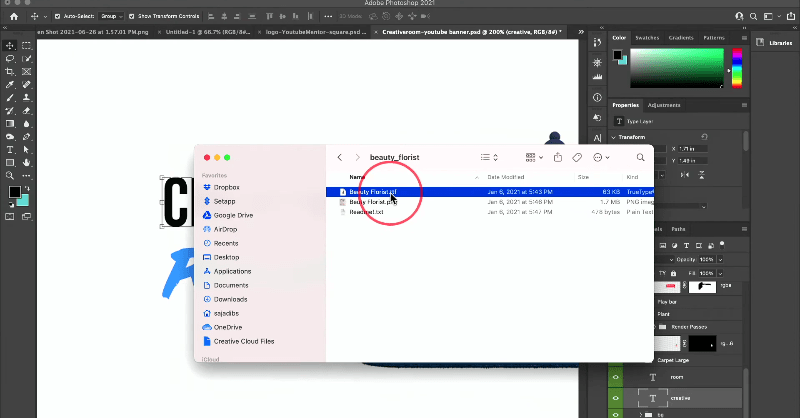
Task: Open the Finder group-by dropdown
Action: [x=534, y=157]
